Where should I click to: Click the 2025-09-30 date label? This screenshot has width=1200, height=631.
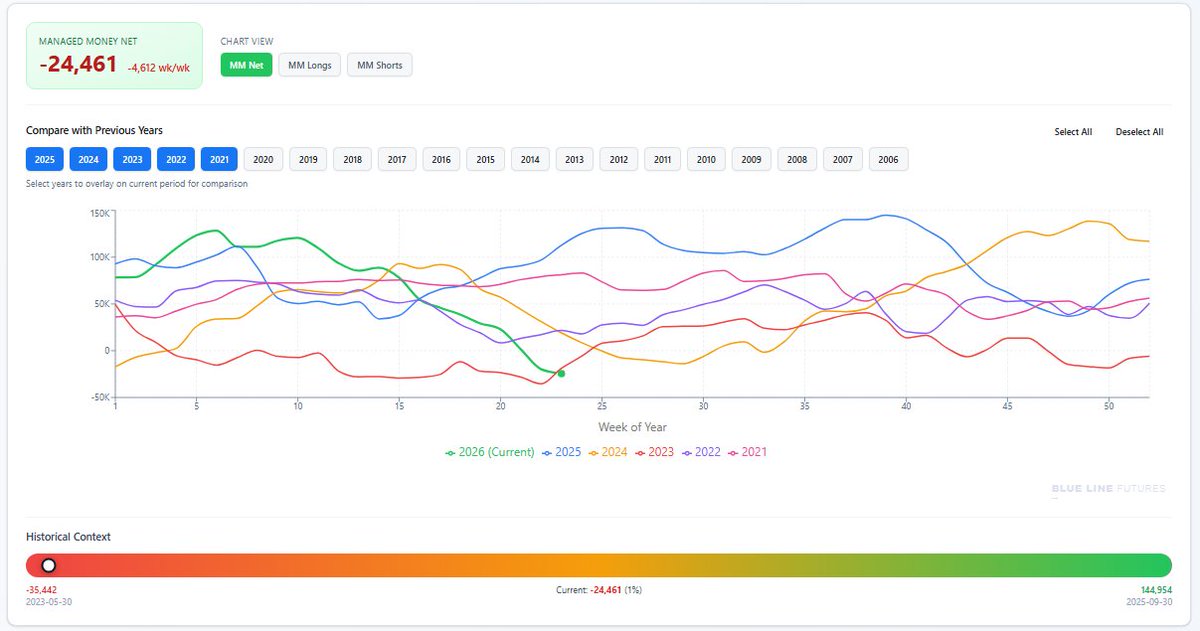[1149, 602]
